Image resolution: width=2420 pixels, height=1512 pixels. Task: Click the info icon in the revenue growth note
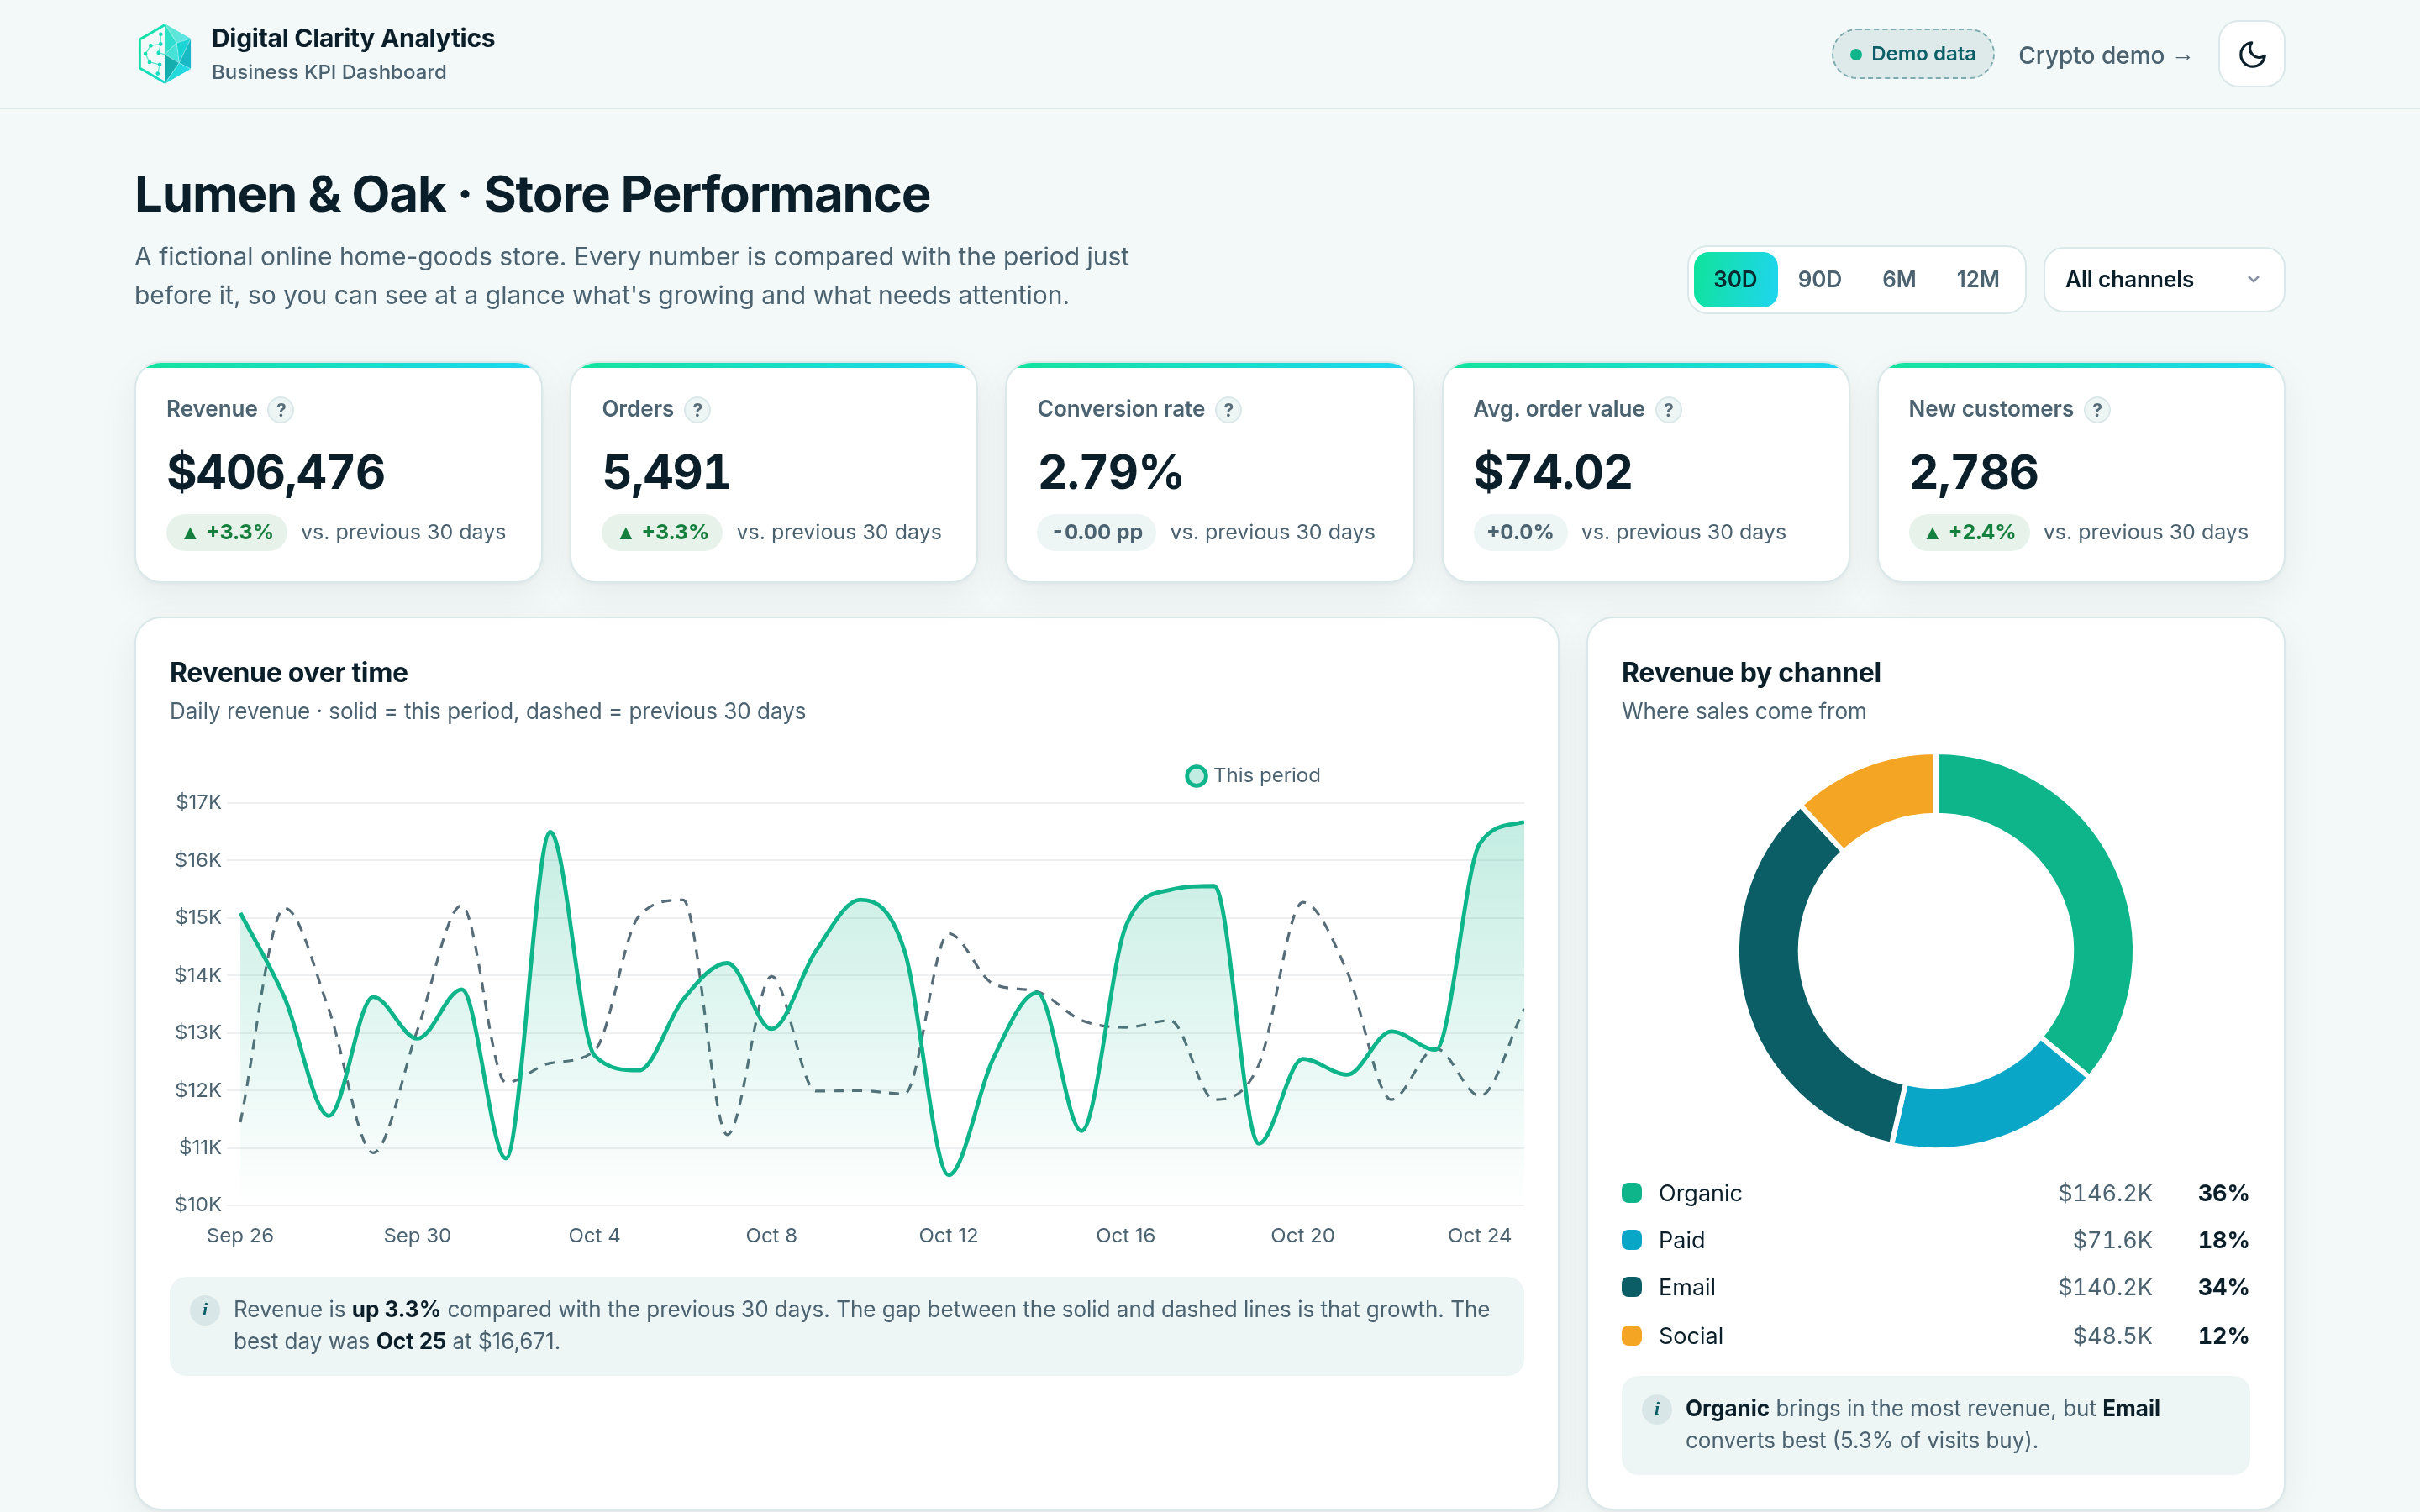tap(205, 1310)
